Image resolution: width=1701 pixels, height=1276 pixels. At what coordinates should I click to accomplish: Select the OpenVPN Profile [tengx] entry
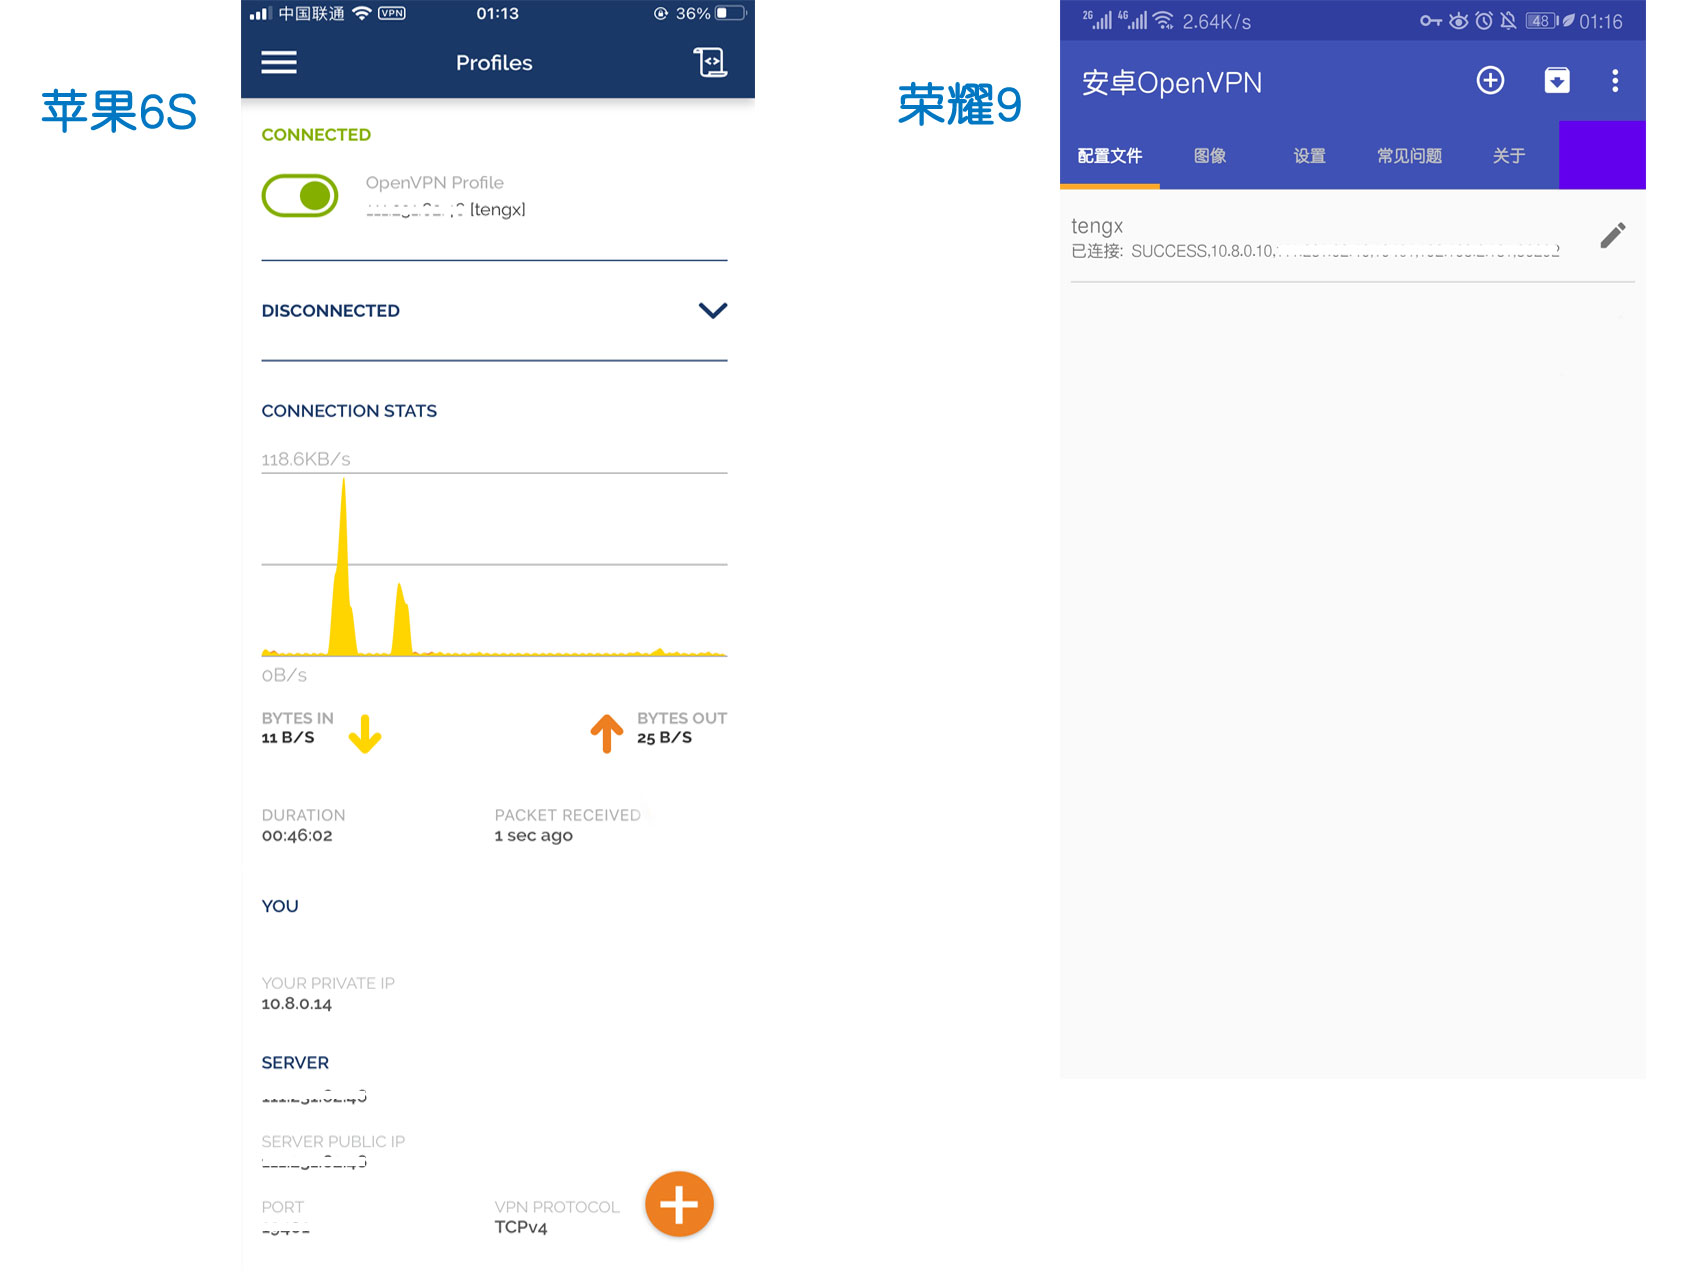coord(445,196)
